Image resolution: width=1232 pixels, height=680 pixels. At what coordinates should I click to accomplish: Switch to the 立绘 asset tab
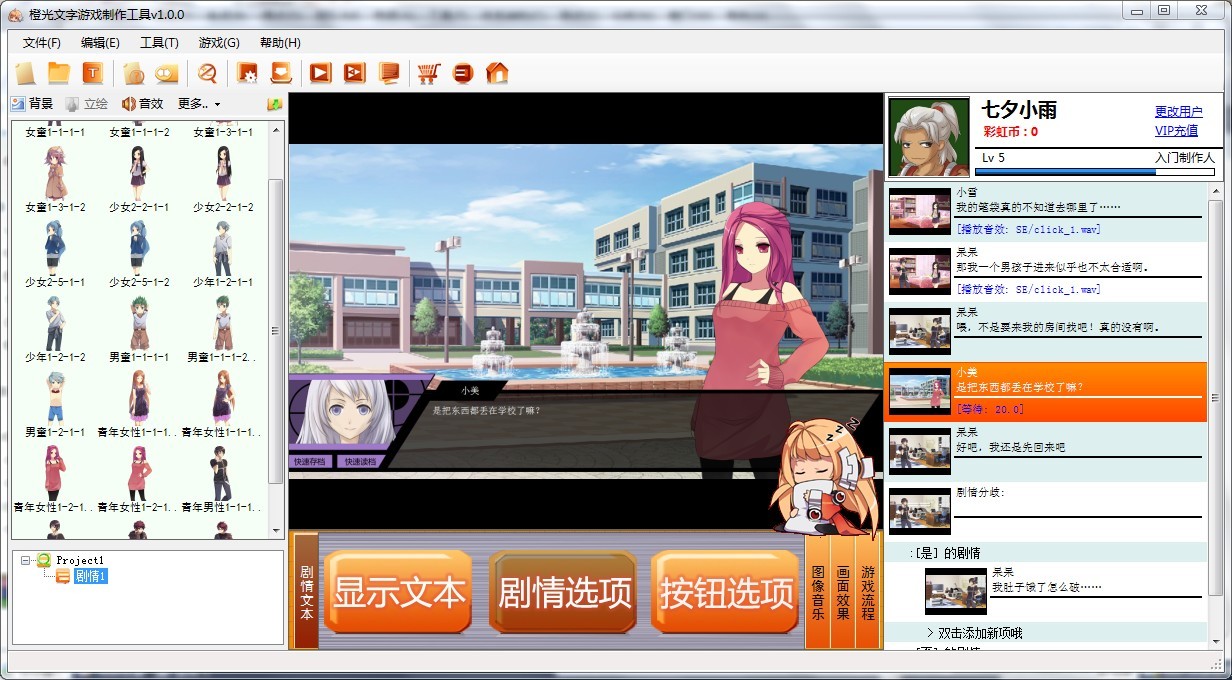pyautogui.click(x=86, y=104)
